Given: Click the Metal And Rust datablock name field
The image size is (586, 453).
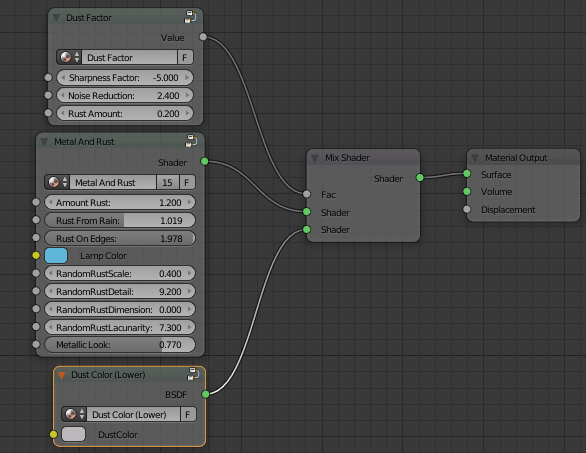Looking at the screenshot, I should [x=113, y=182].
